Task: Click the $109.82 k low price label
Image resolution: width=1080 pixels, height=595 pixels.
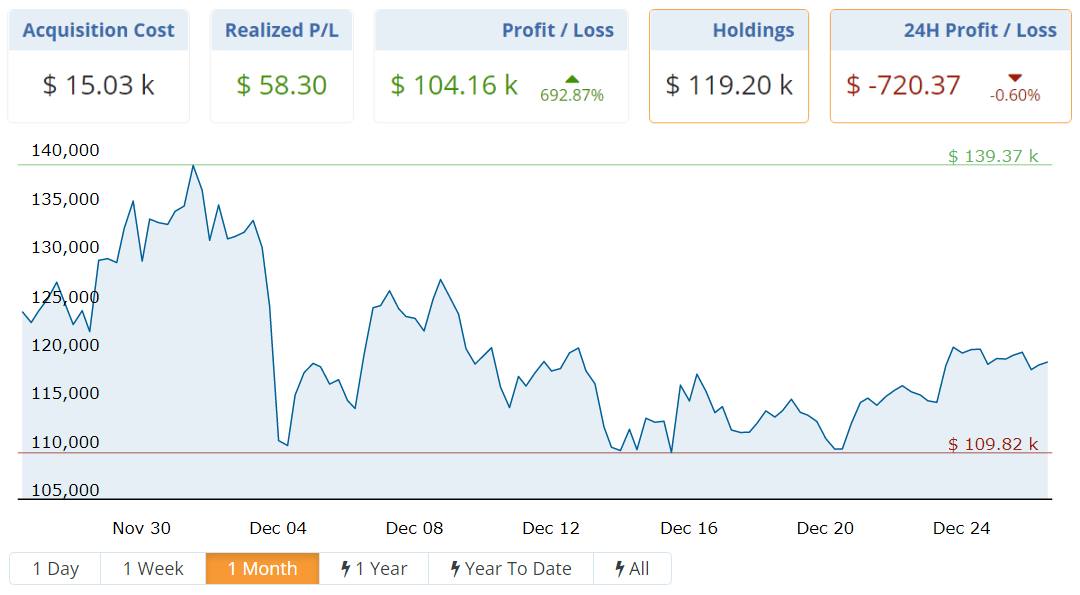Action: point(993,444)
